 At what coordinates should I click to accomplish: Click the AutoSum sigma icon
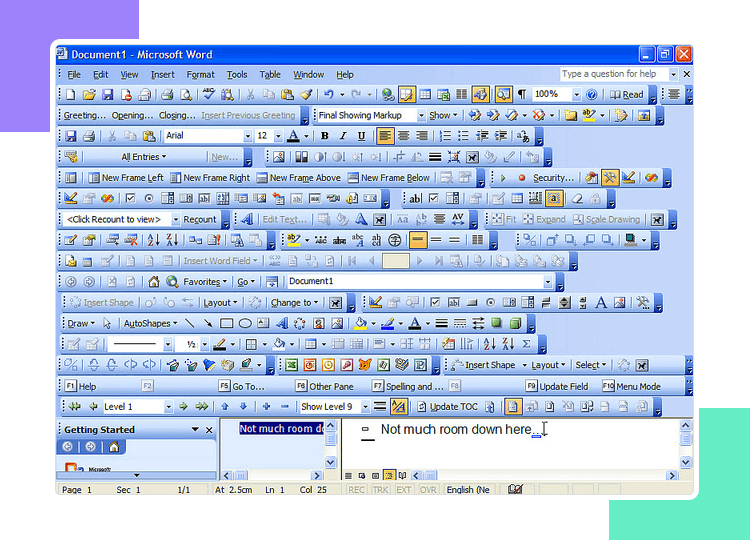click(x=526, y=344)
